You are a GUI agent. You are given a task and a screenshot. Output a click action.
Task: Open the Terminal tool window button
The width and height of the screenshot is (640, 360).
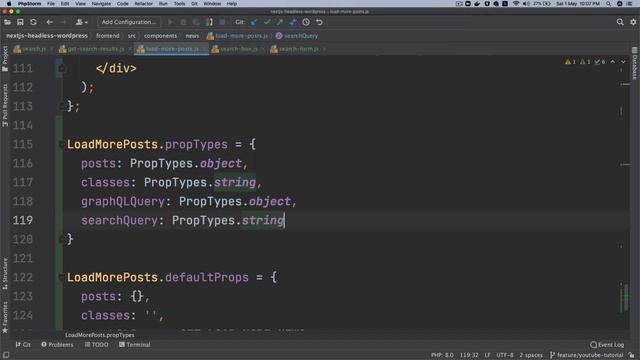[135, 345]
